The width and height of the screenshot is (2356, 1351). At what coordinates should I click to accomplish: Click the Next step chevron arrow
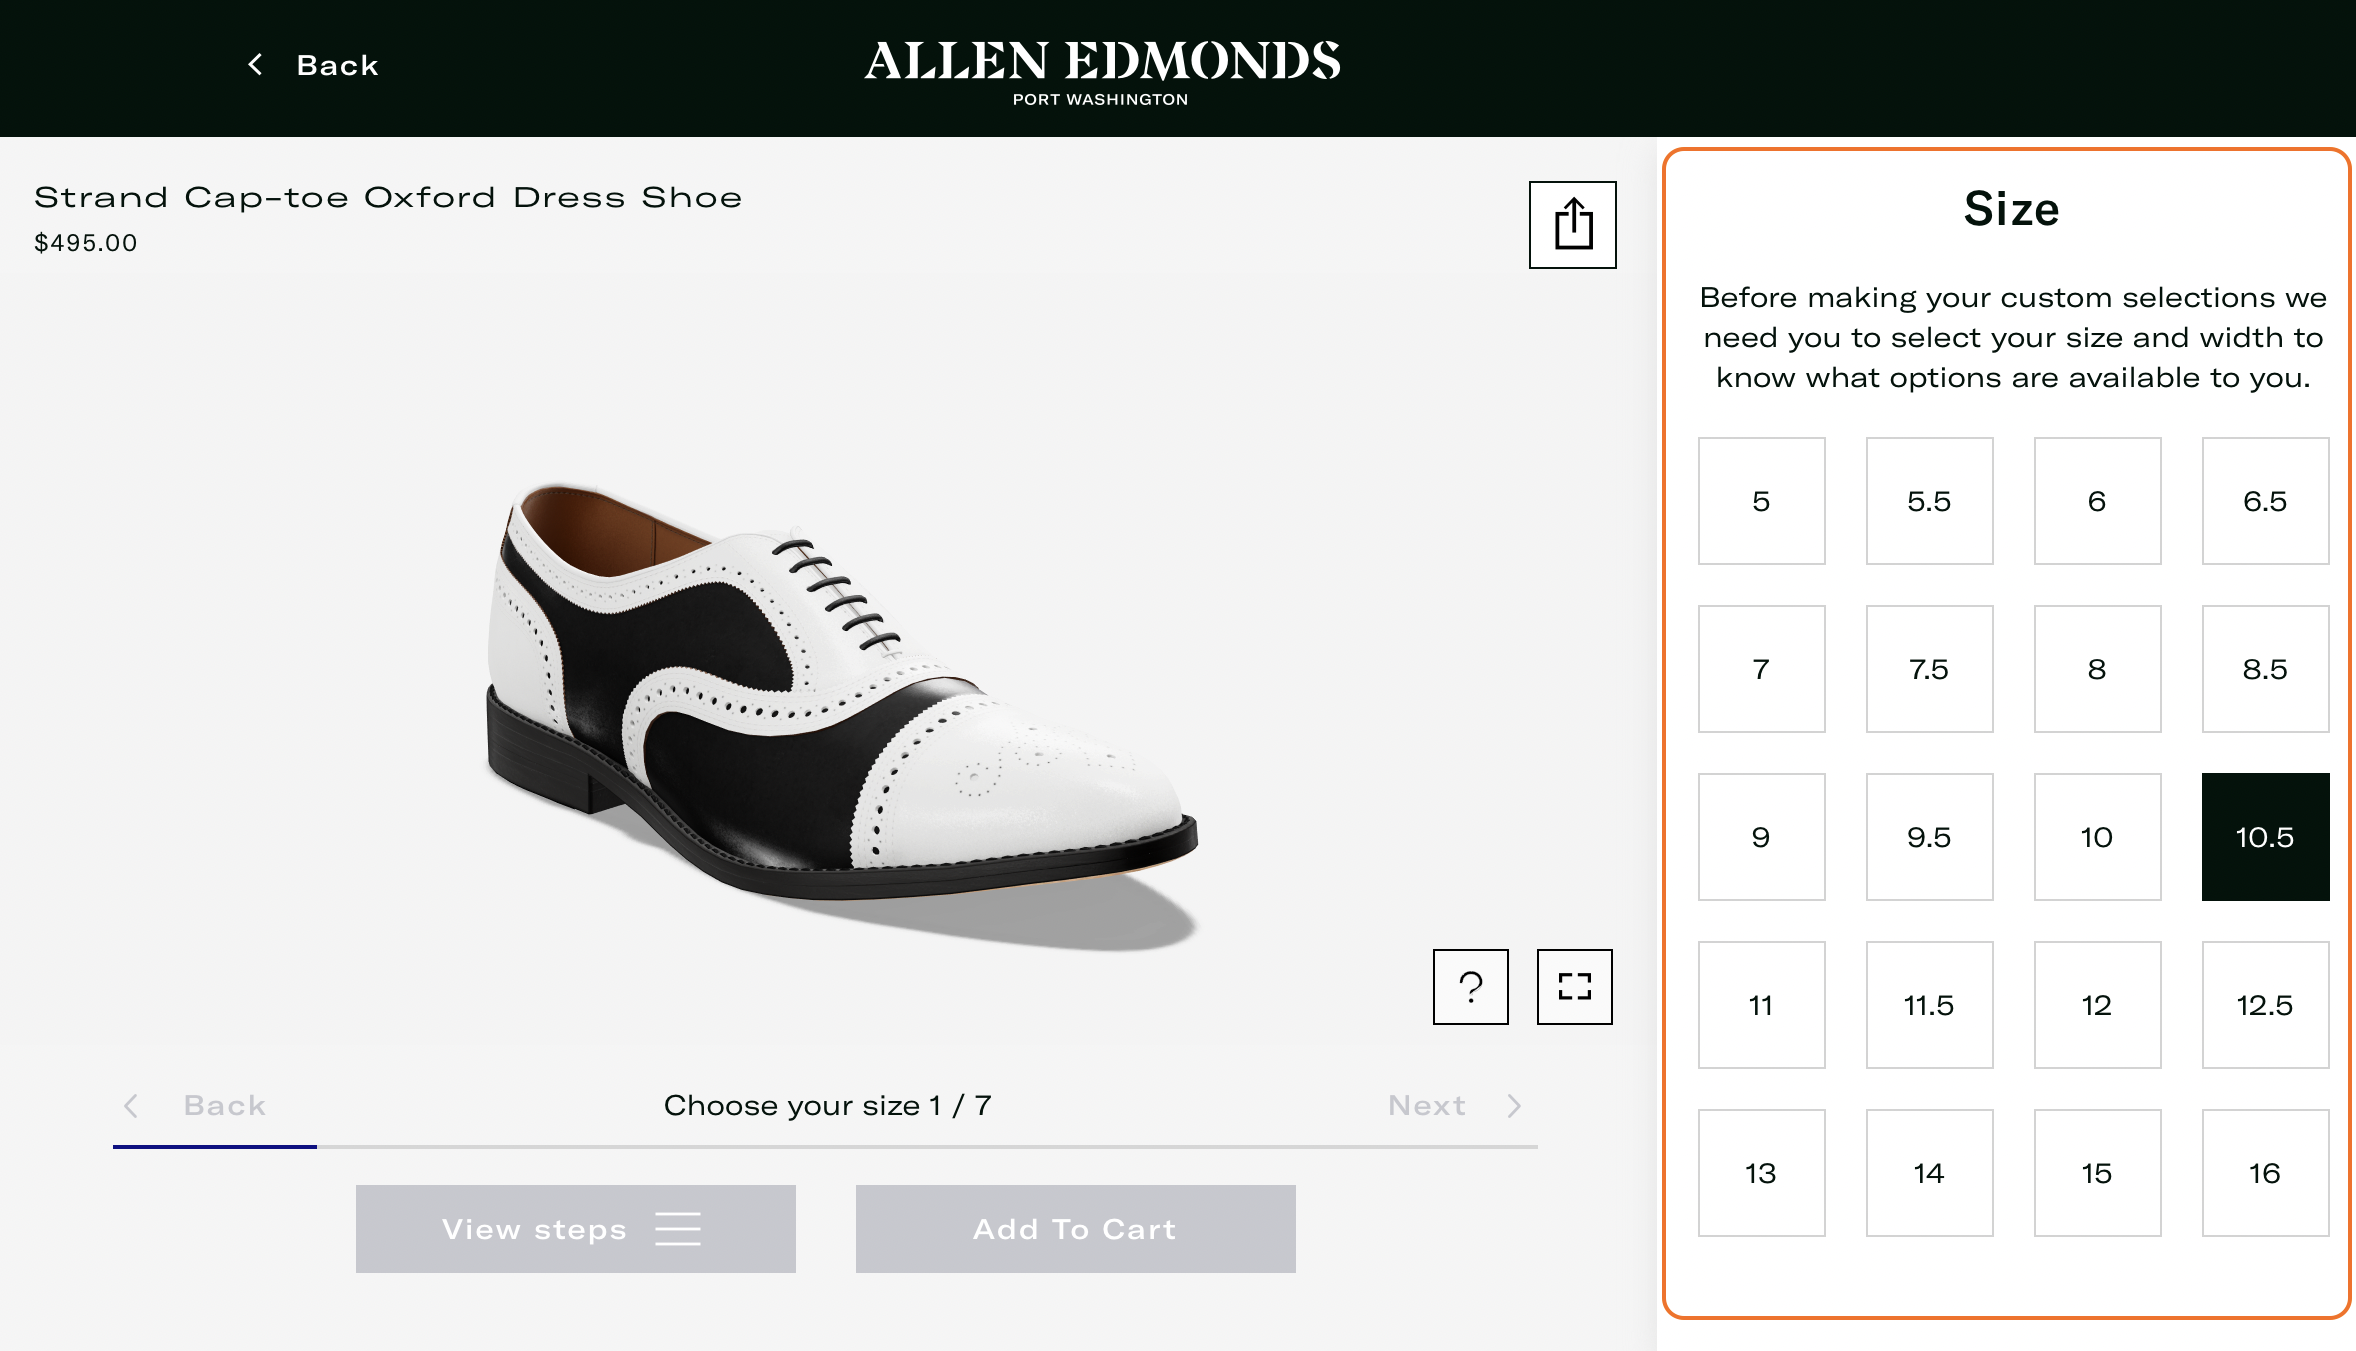point(1514,1105)
